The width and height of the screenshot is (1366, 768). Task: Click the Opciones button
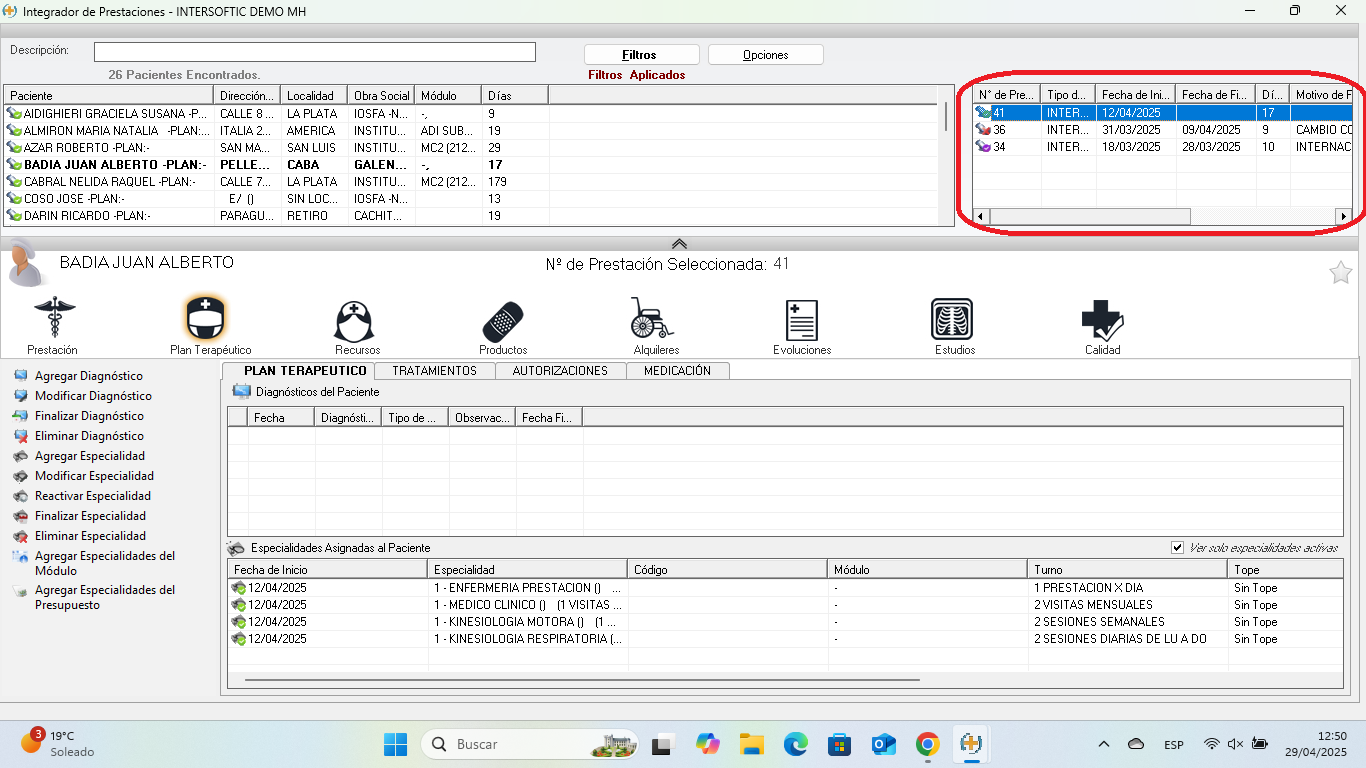(x=765, y=55)
